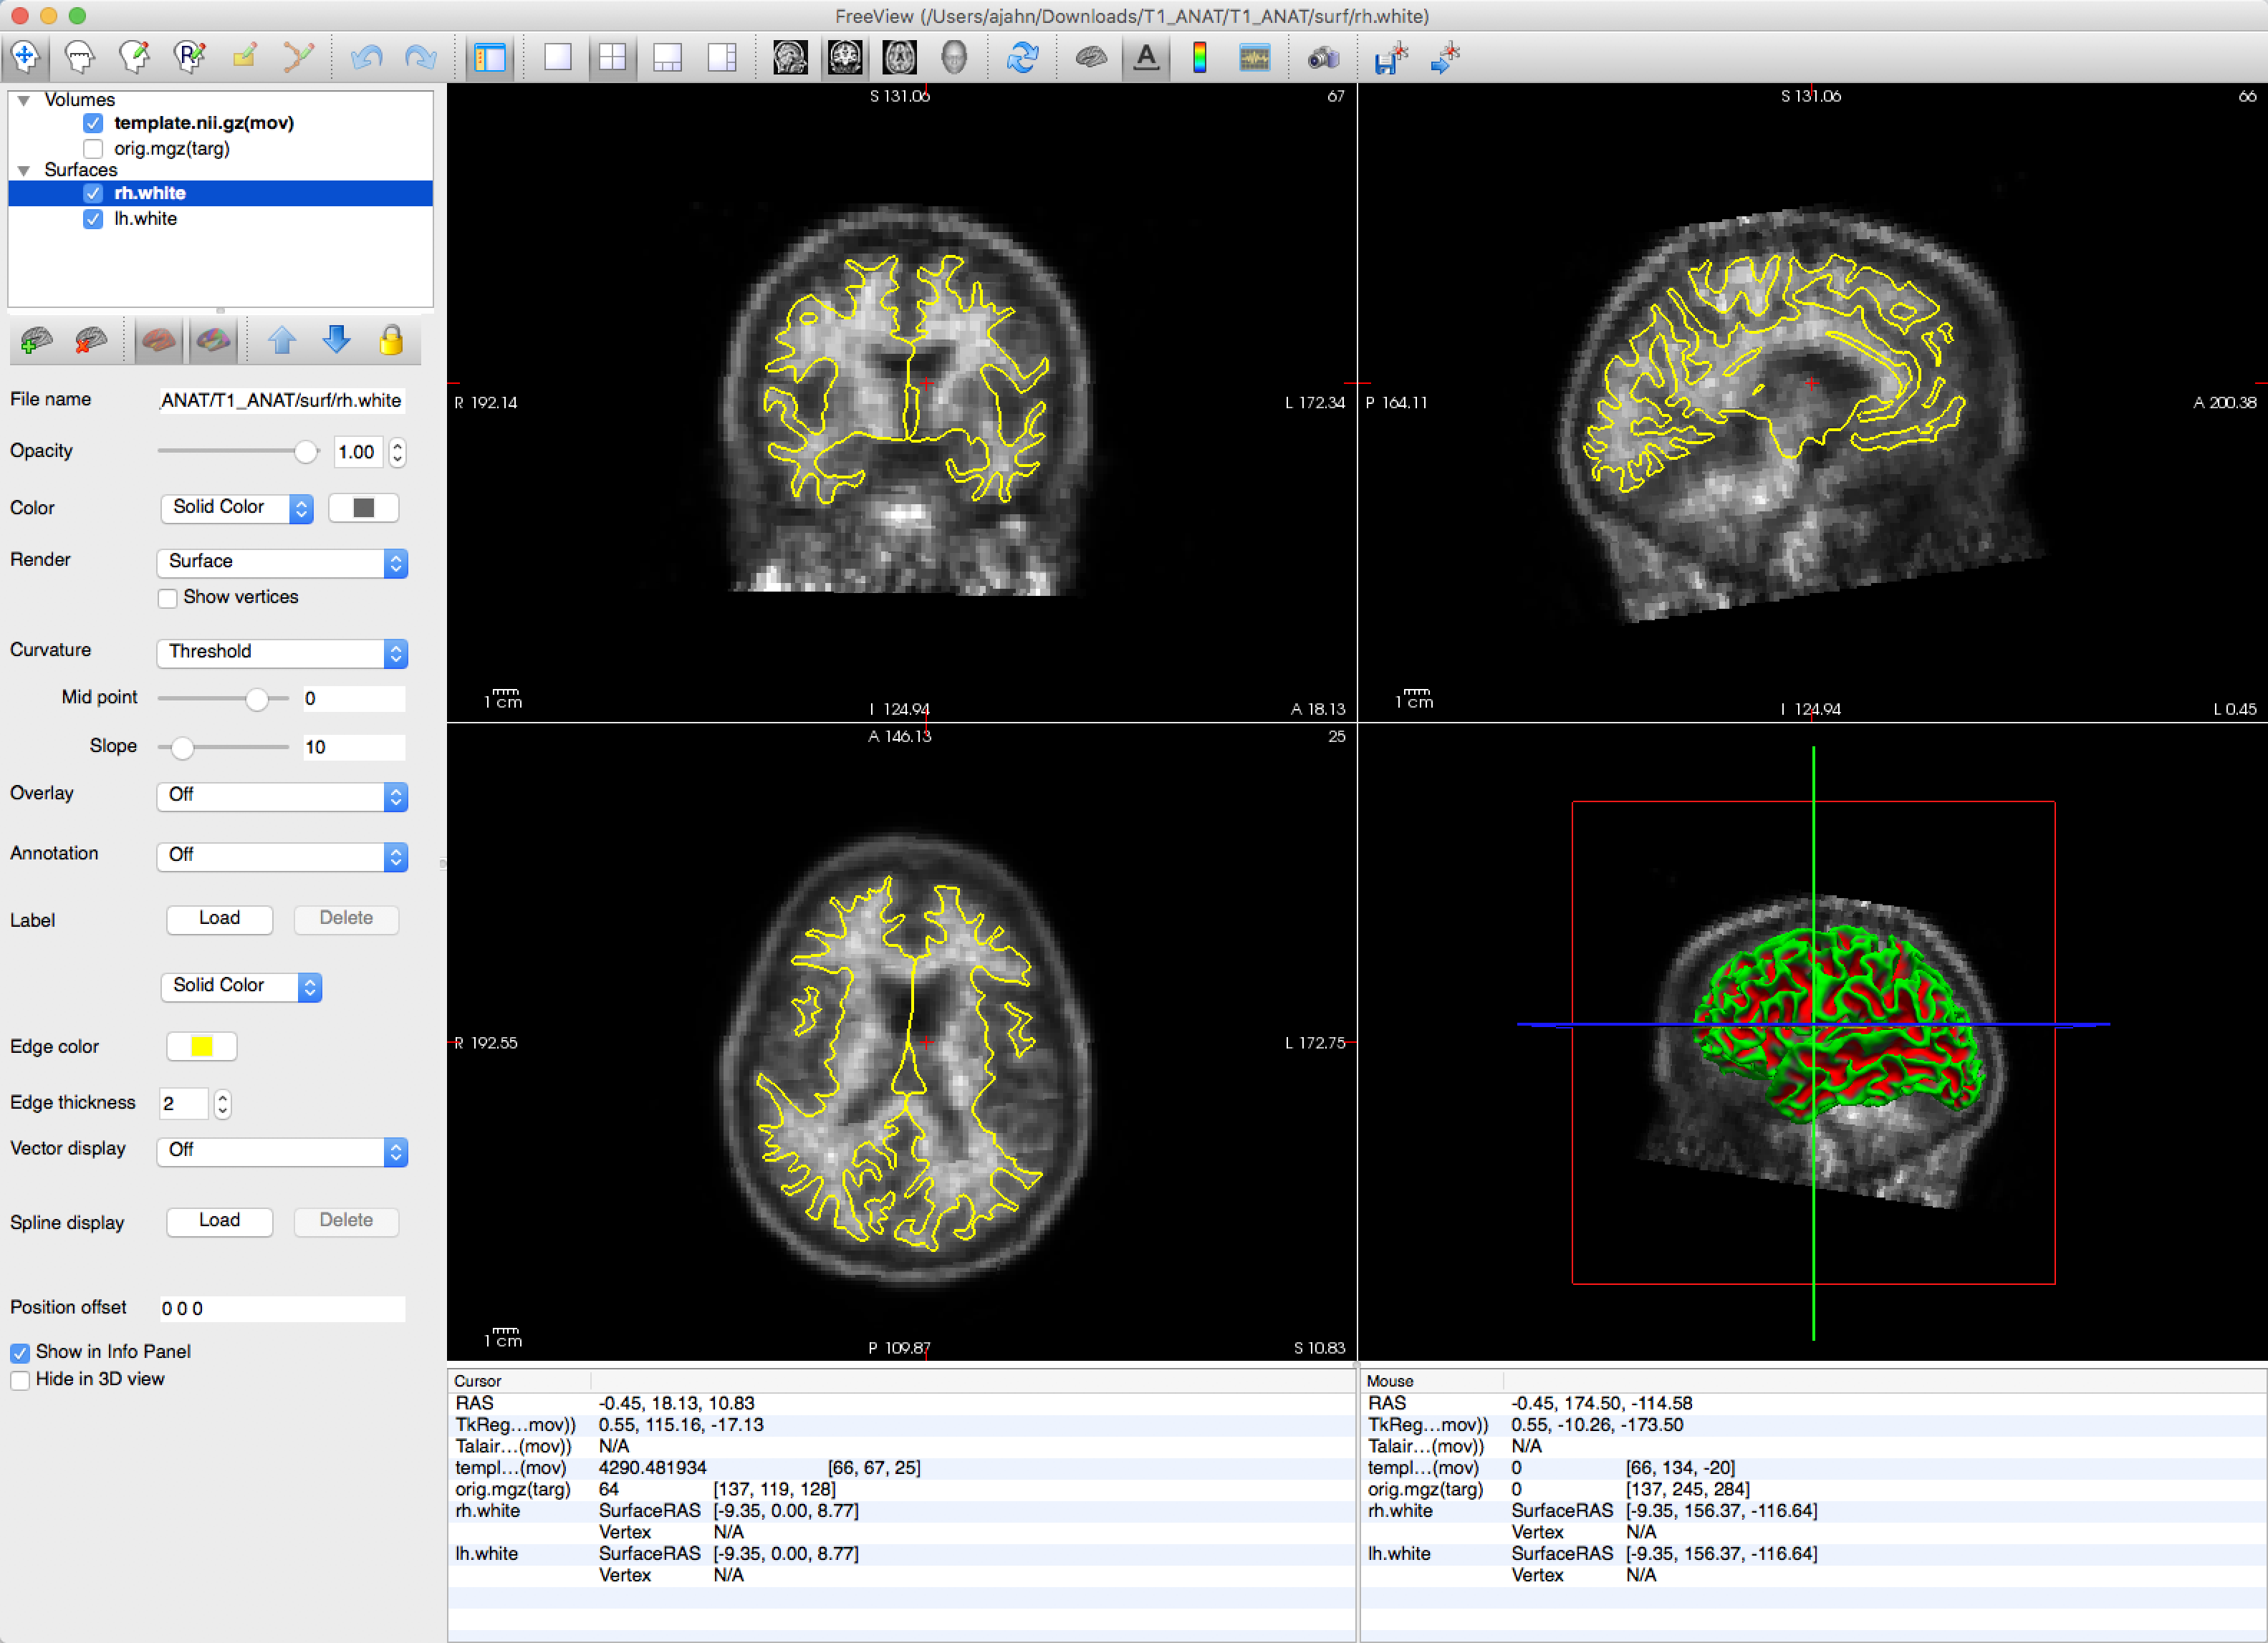
Task: Click the Redo arrow icon
Action: pos(421,57)
